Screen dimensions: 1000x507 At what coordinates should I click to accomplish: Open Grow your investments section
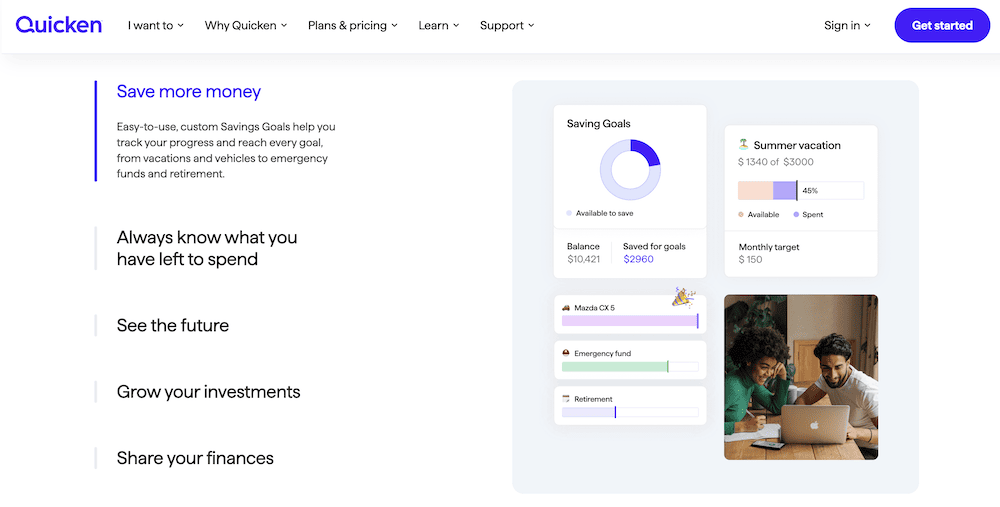tap(209, 392)
